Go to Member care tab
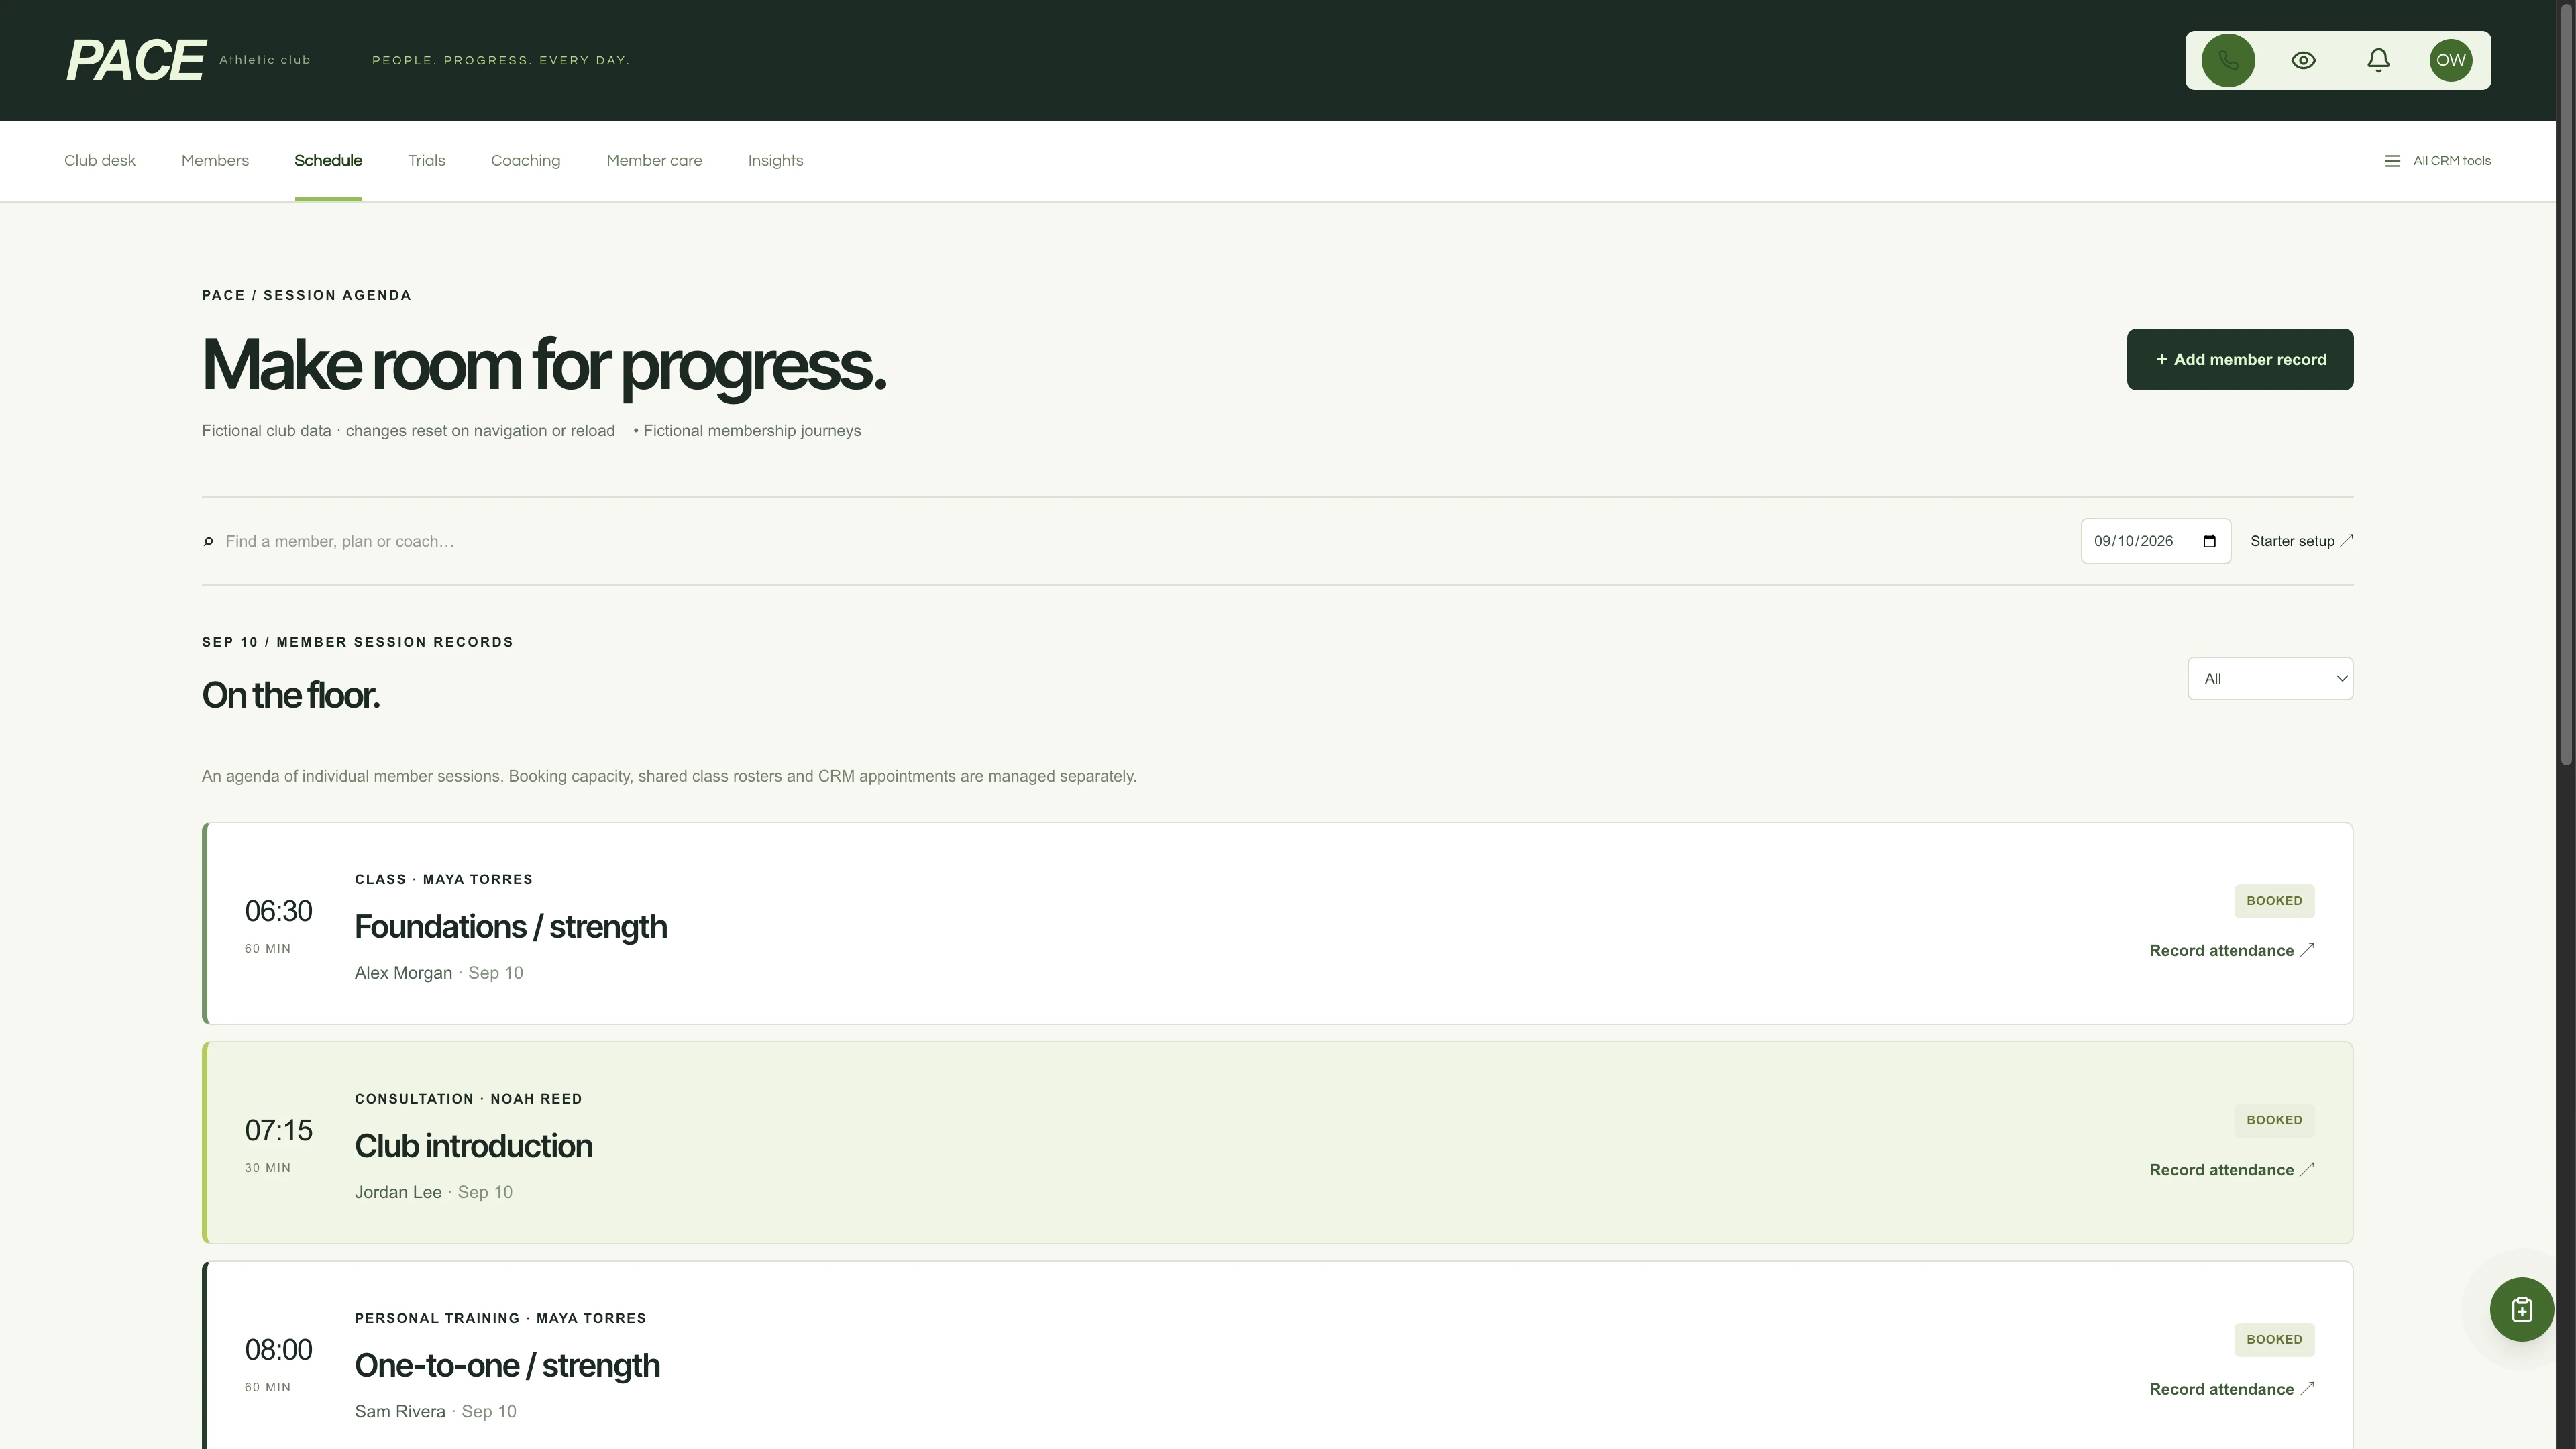This screenshot has width=2576, height=1449. coord(654,161)
